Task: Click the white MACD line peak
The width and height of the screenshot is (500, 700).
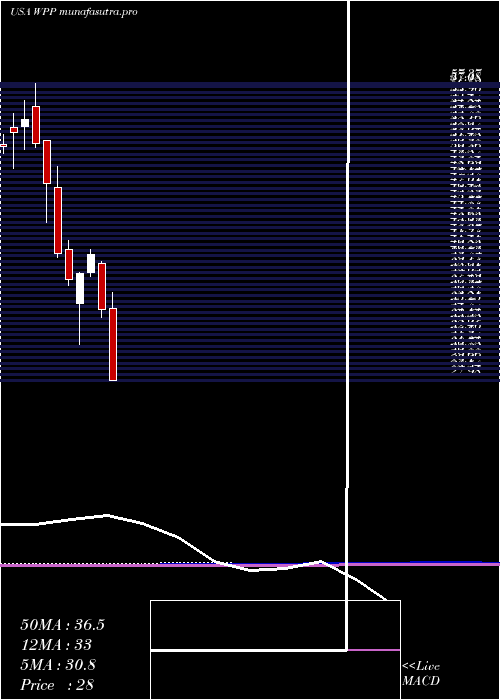Action: [107, 515]
